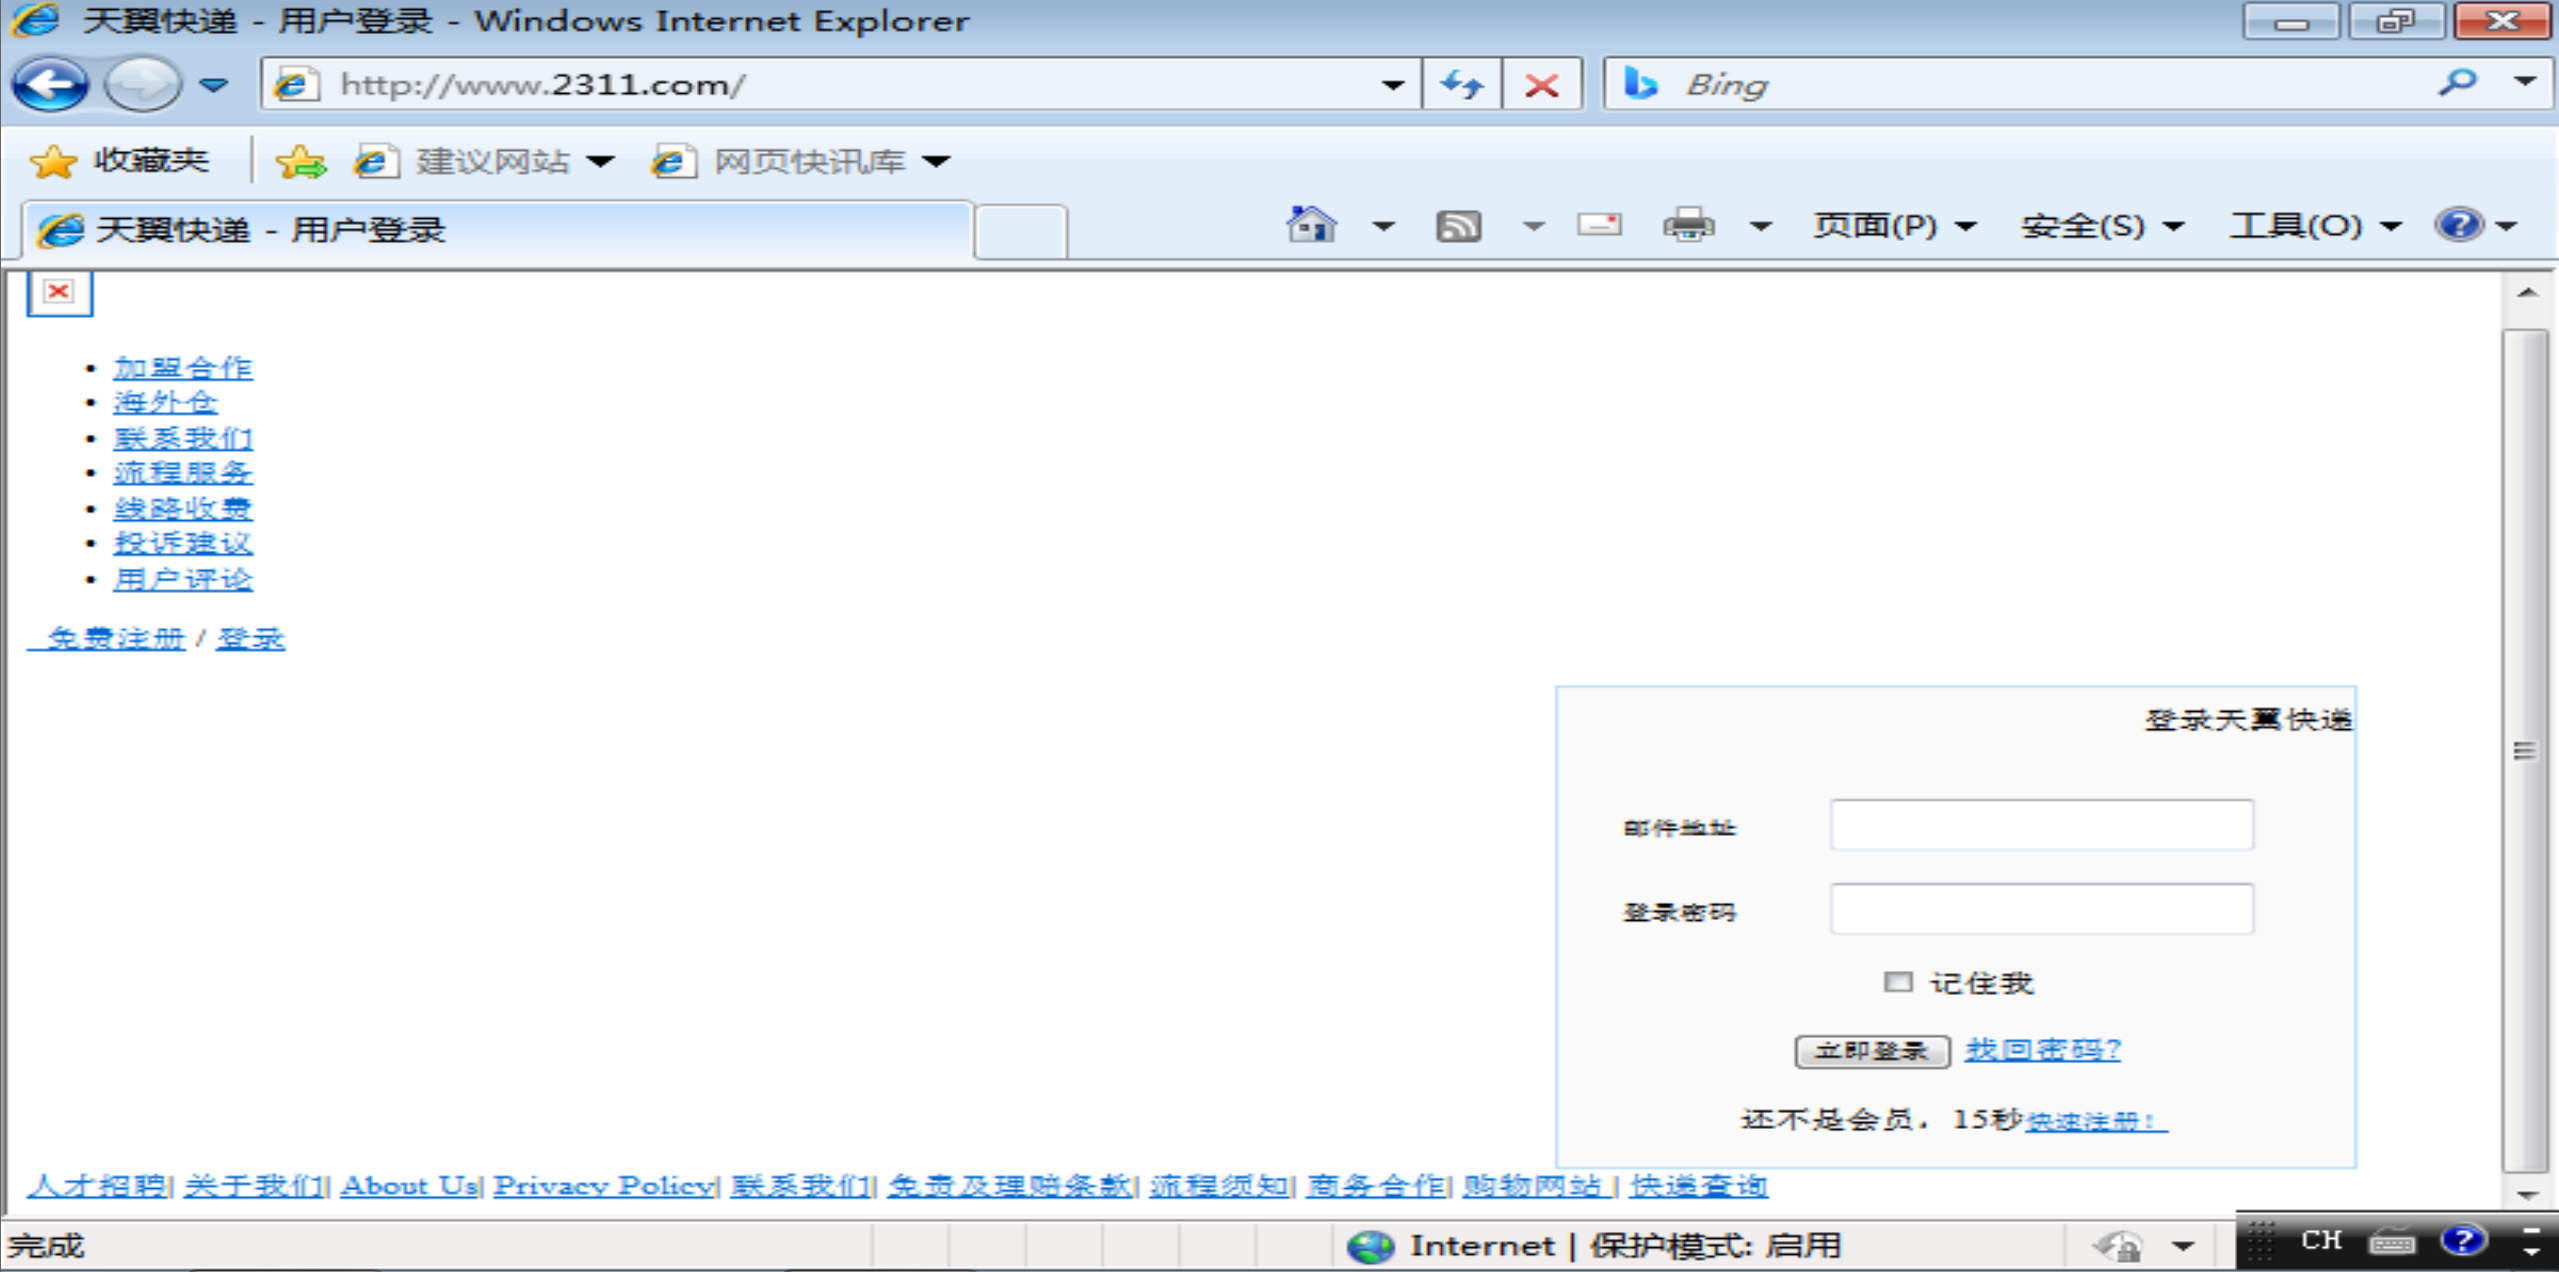Click the Refresh page icon

tap(1461, 84)
